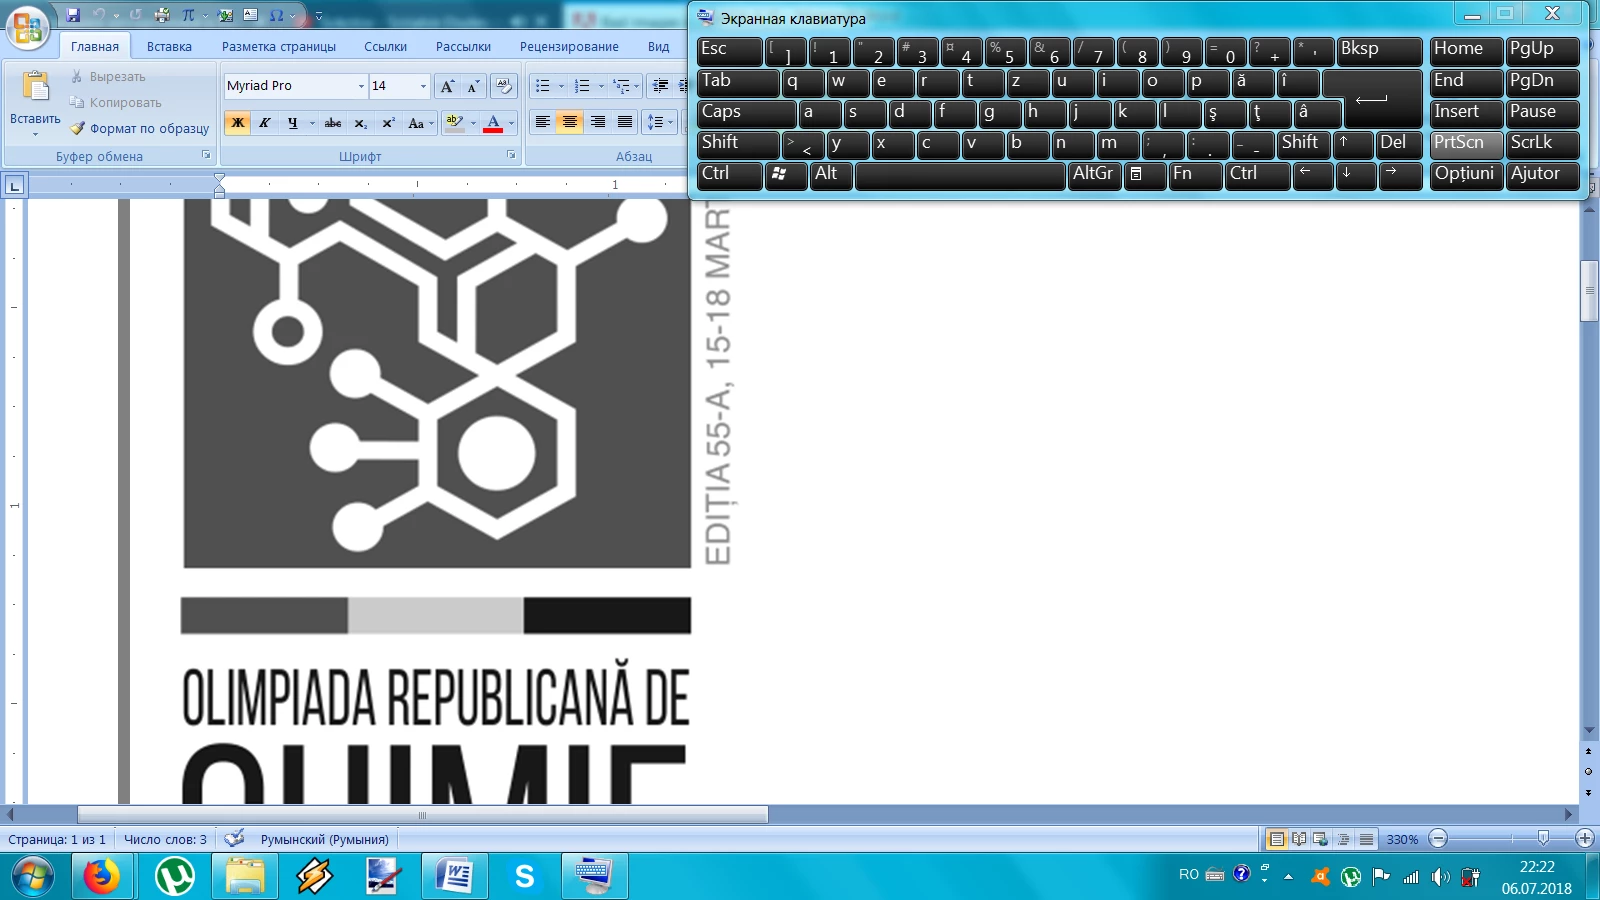Click the Вставить paste icon

(x=35, y=87)
